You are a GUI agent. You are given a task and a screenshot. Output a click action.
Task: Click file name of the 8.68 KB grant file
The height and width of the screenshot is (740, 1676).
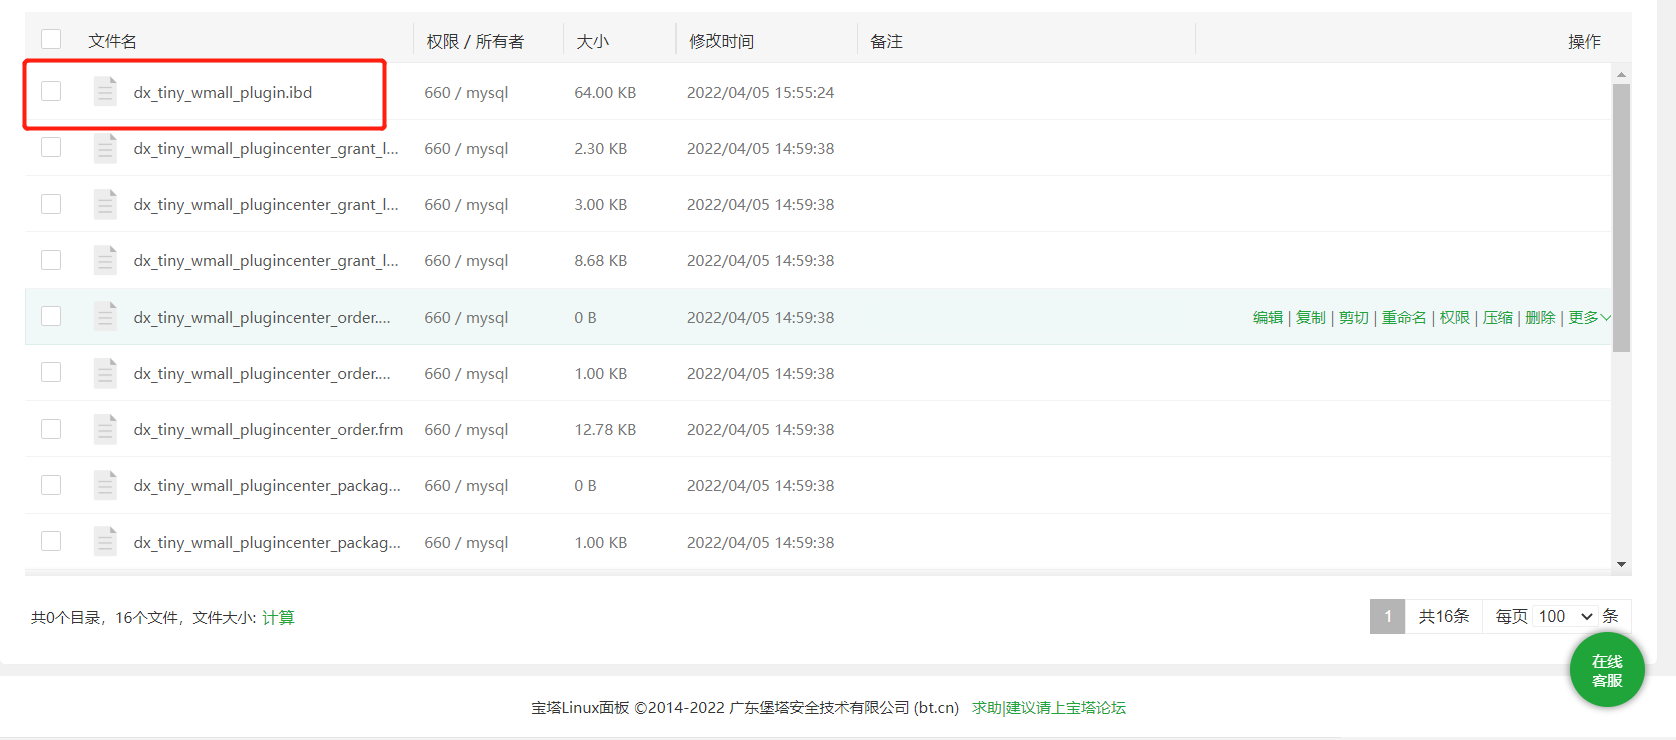(x=266, y=260)
